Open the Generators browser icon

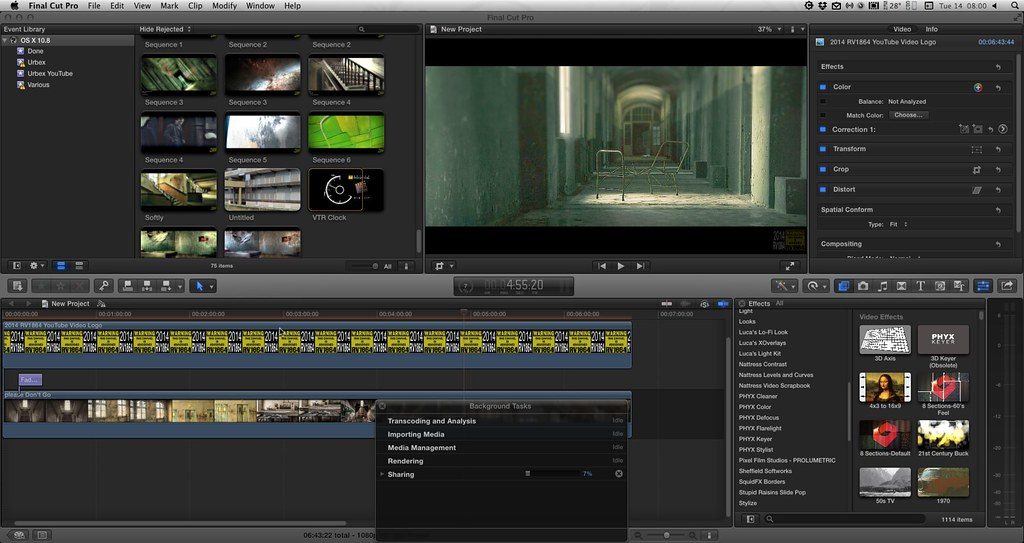tap(940, 286)
